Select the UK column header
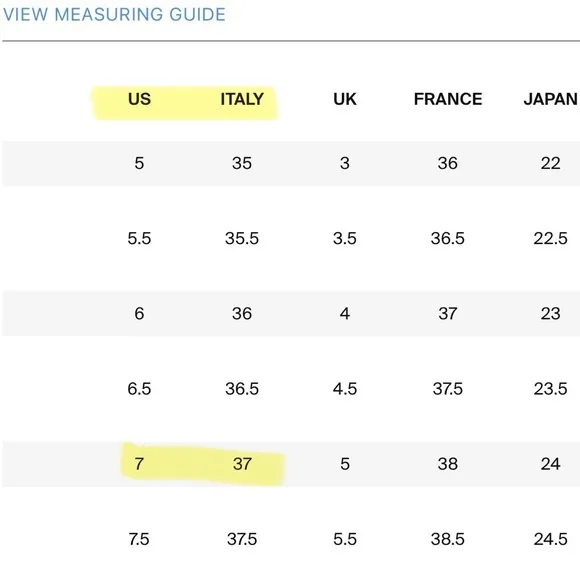Image resolution: width=580 pixels, height=580 pixels. [345, 99]
